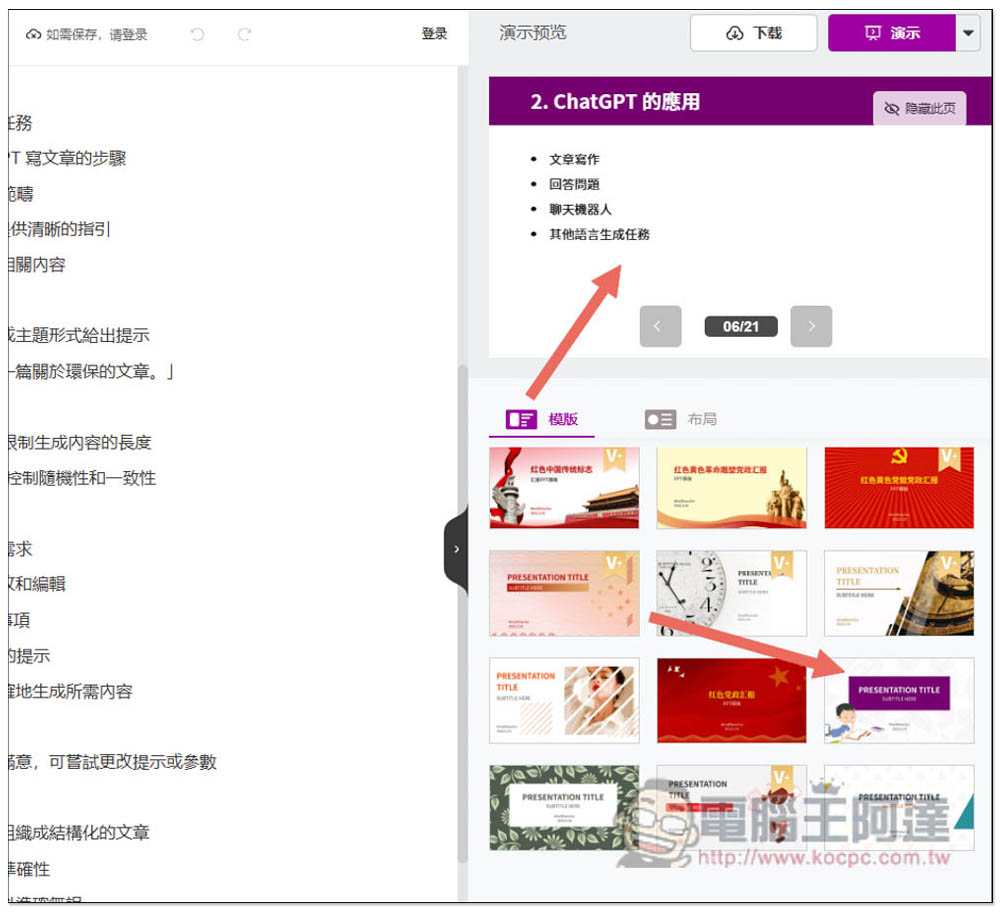
Task: Go to next slide arrow
Action: [811, 326]
